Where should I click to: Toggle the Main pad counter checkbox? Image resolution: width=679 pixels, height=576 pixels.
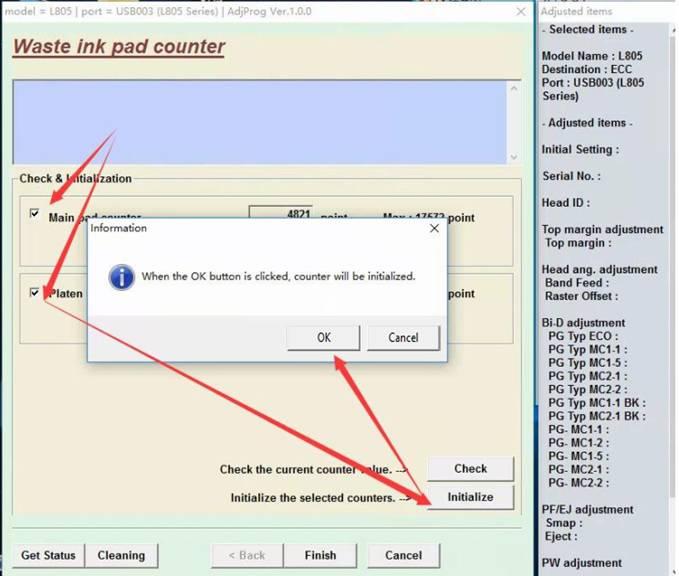pos(34,214)
